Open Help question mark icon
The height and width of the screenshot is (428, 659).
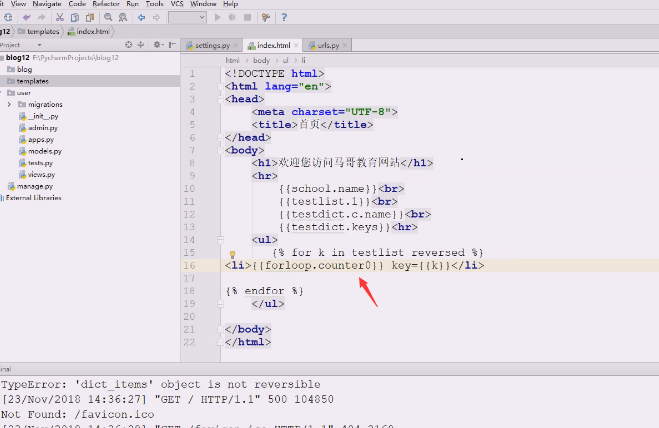284,17
